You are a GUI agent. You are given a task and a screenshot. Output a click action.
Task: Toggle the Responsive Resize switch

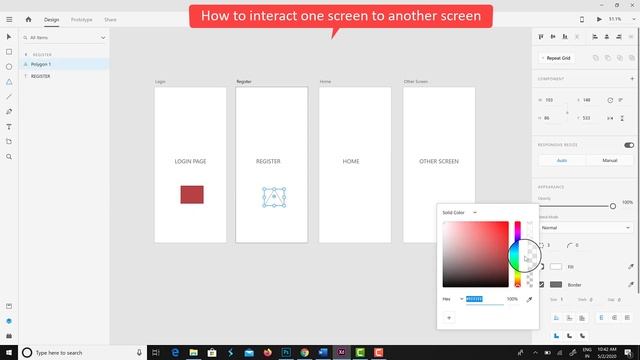(629, 145)
